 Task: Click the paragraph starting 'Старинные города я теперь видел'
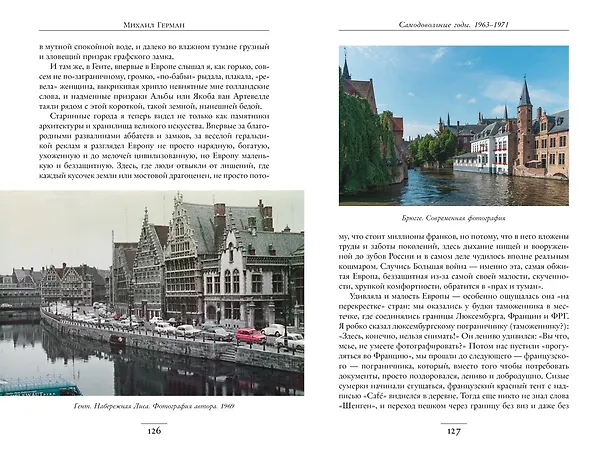154,146
